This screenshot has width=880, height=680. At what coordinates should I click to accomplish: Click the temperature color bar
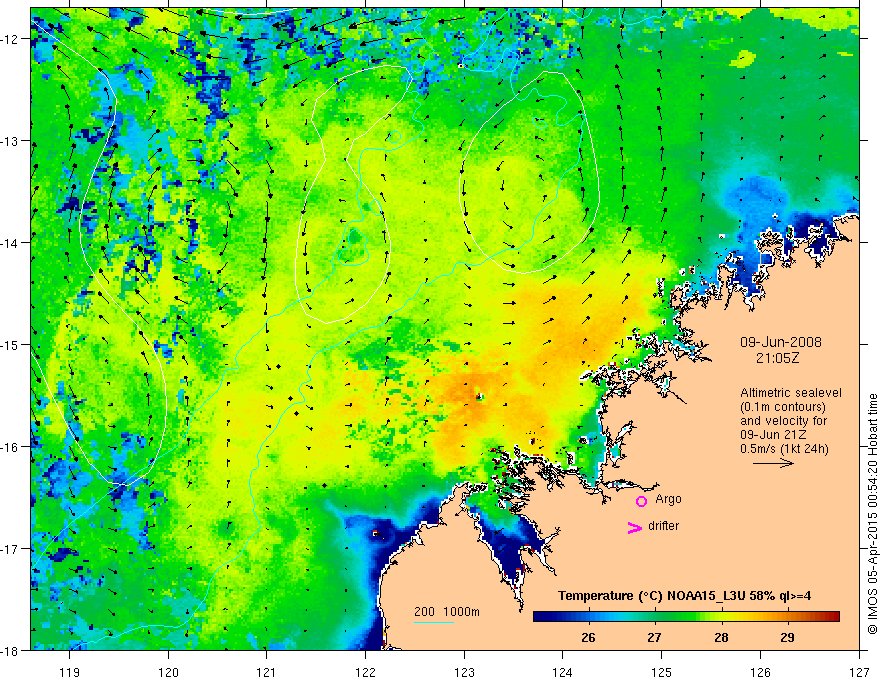[x=686, y=617]
